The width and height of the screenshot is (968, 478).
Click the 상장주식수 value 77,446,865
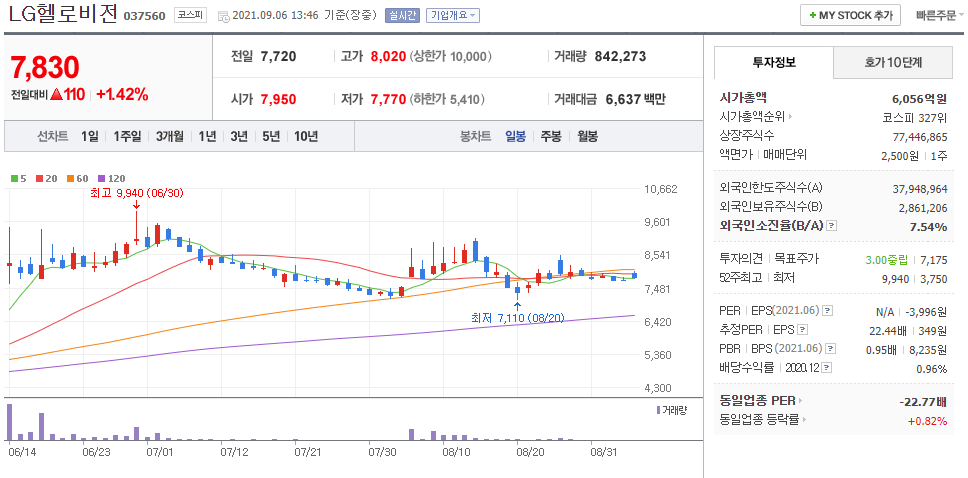(x=920, y=136)
